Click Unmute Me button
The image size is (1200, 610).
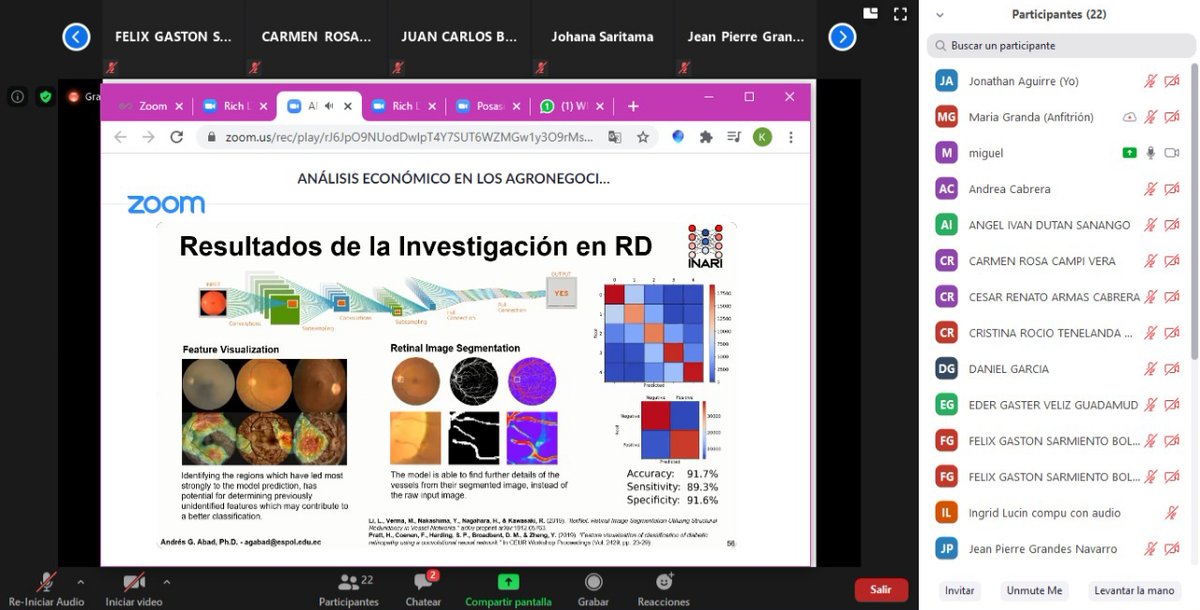(1034, 590)
